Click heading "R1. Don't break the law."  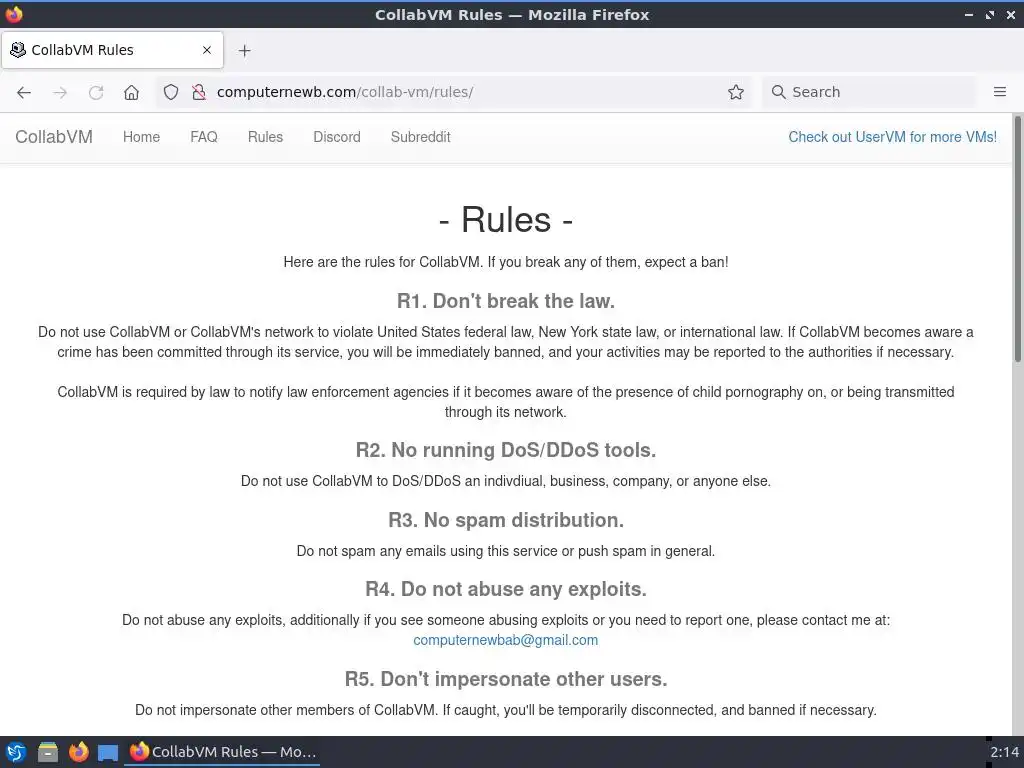(x=505, y=301)
